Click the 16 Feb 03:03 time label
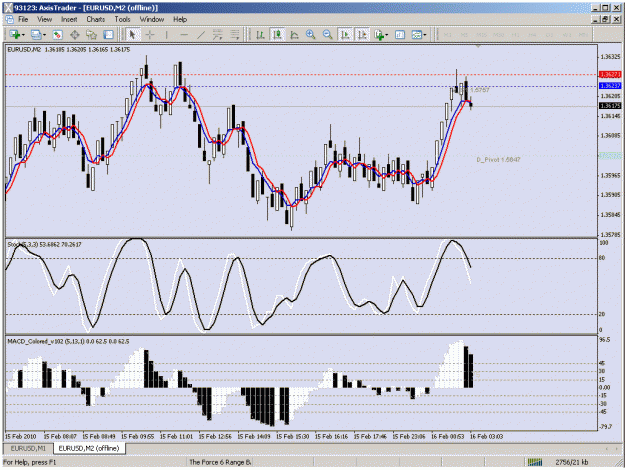 coord(486,437)
